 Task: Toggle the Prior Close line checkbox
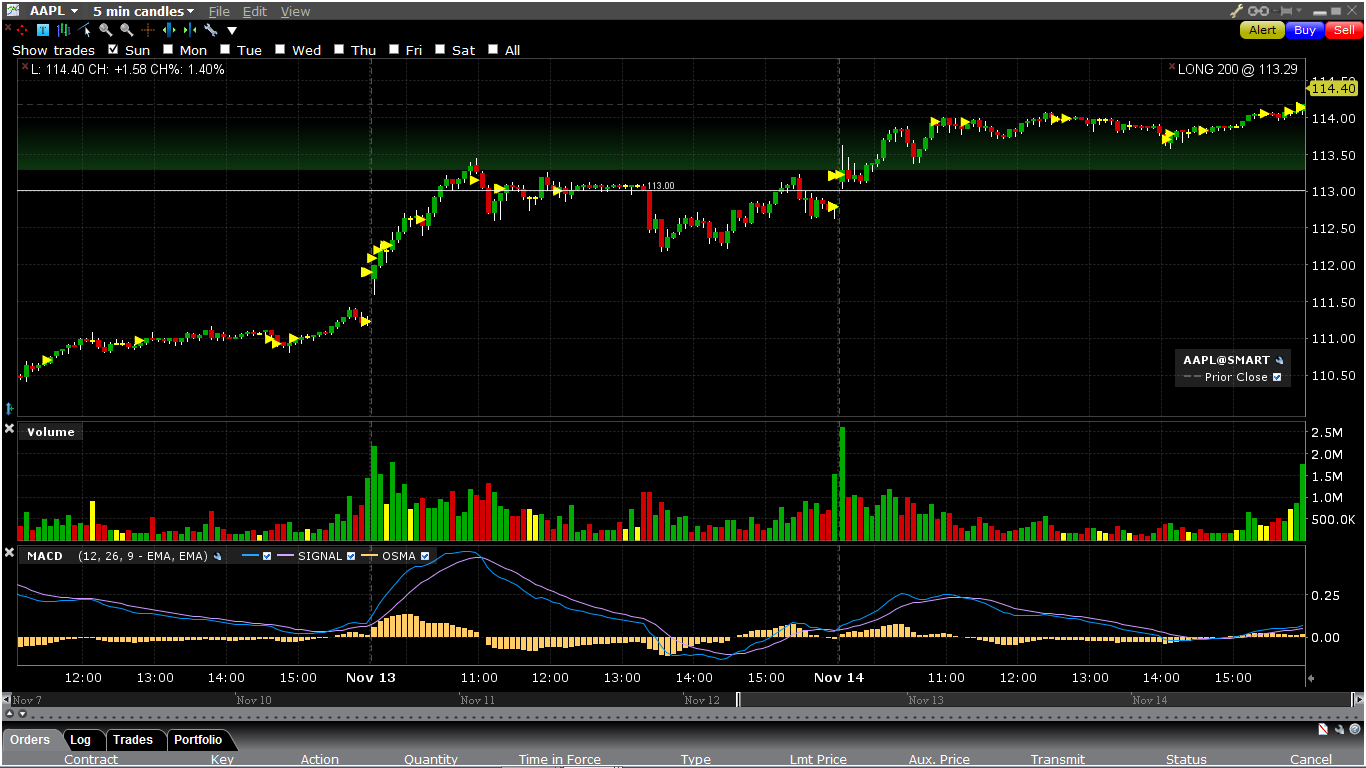click(x=1277, y=377)
